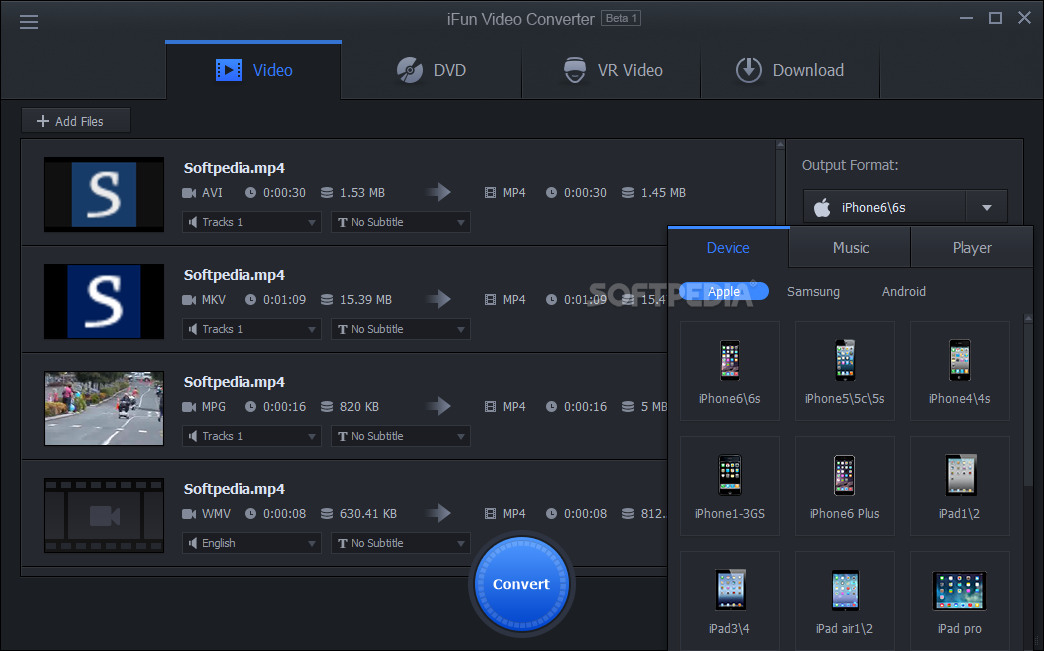Click the 0:00:16 source duration text
This screenshot has height=651, width=1044.
pyautogui.click(x=284, y=406)
